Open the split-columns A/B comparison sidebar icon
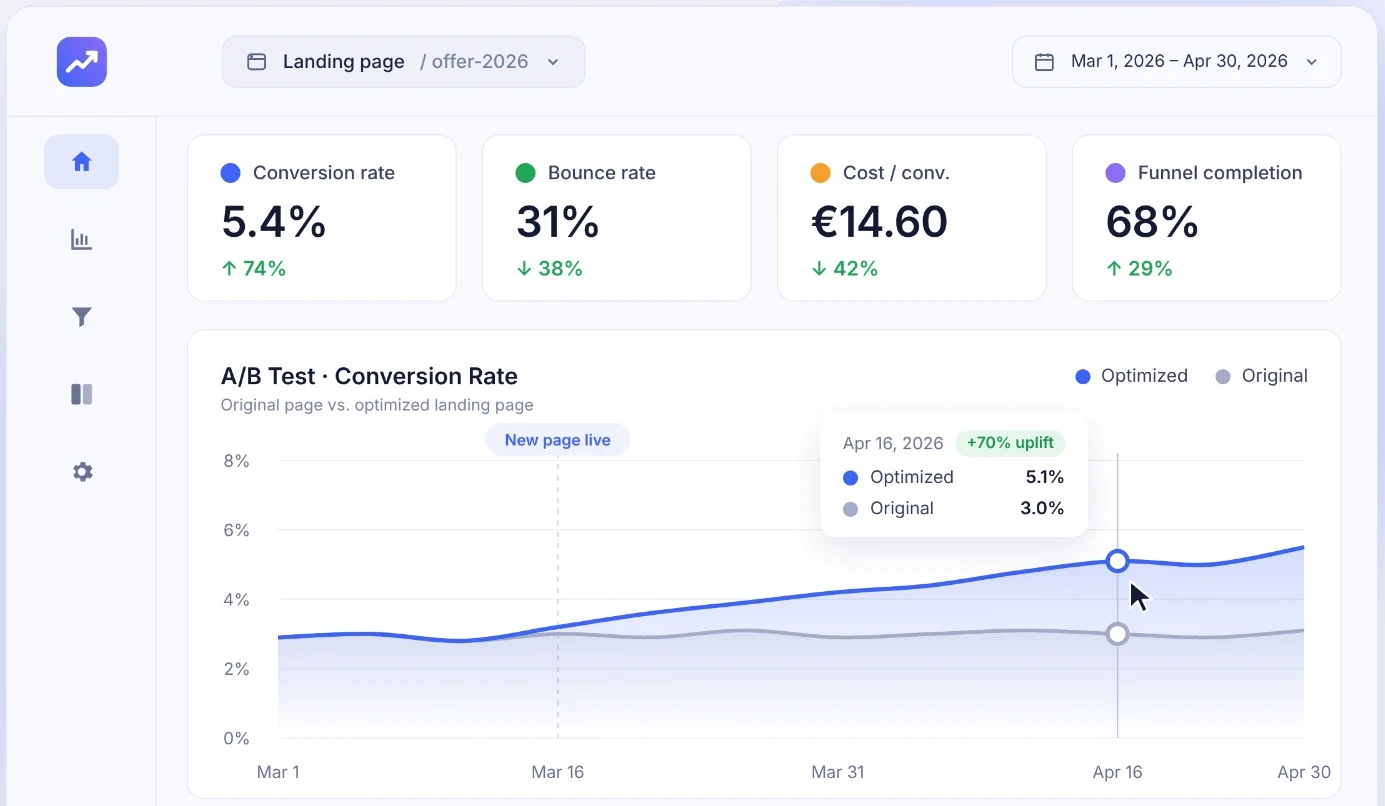This screenshot has width=1385, height=806. coord(82,394)
